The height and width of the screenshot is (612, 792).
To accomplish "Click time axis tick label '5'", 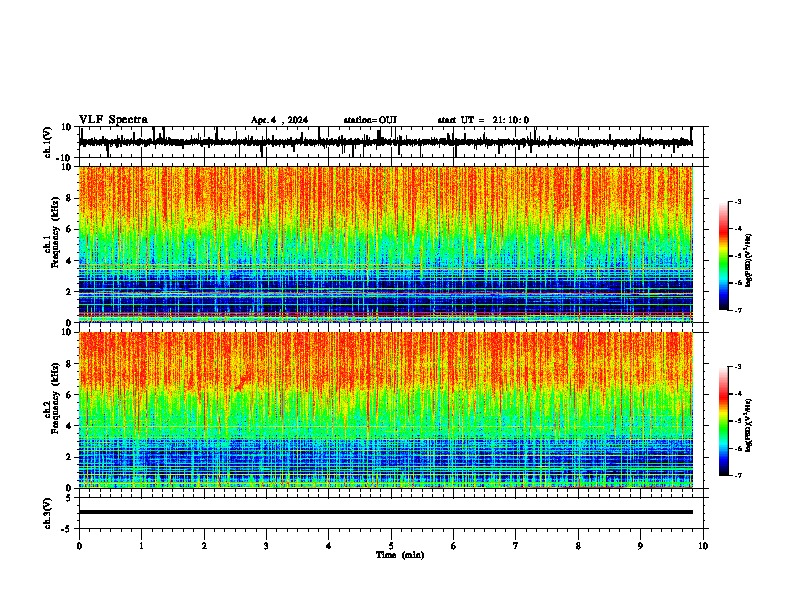I will coord(391,546).
